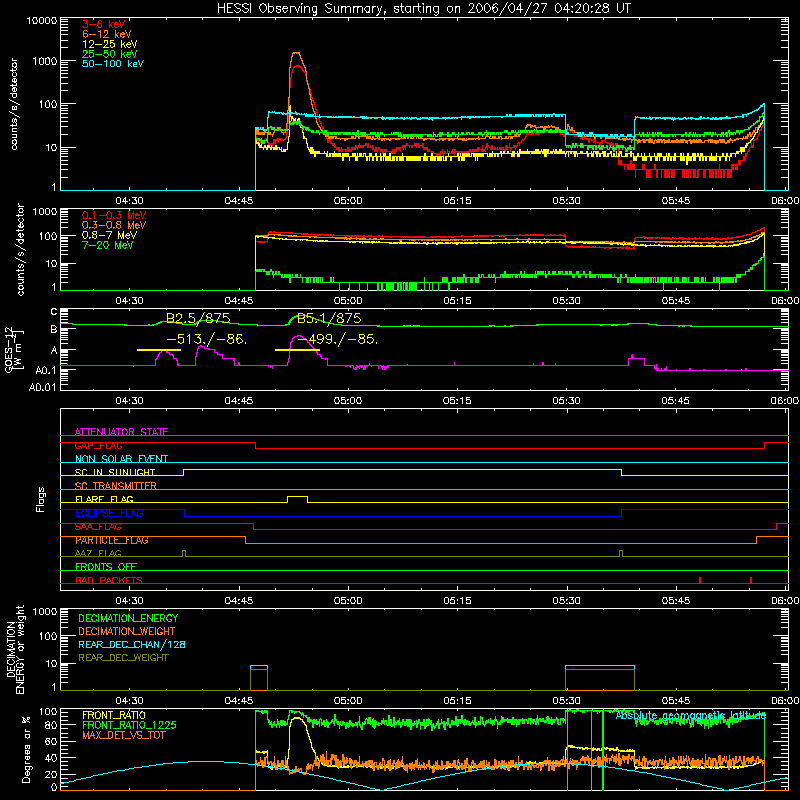Click the 25-50 keV legend entry
The height and width of the screenshot is (800, 800).
pyautogui.click(x=110, y=54)
